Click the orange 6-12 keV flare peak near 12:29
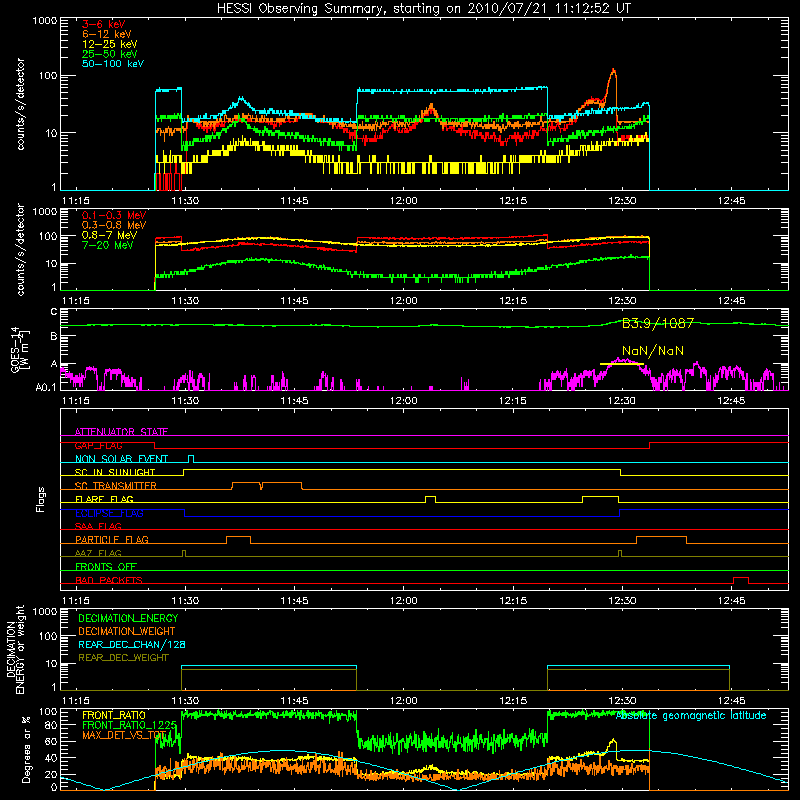Viewport: 800px width, 800px height. pos(613,72)
